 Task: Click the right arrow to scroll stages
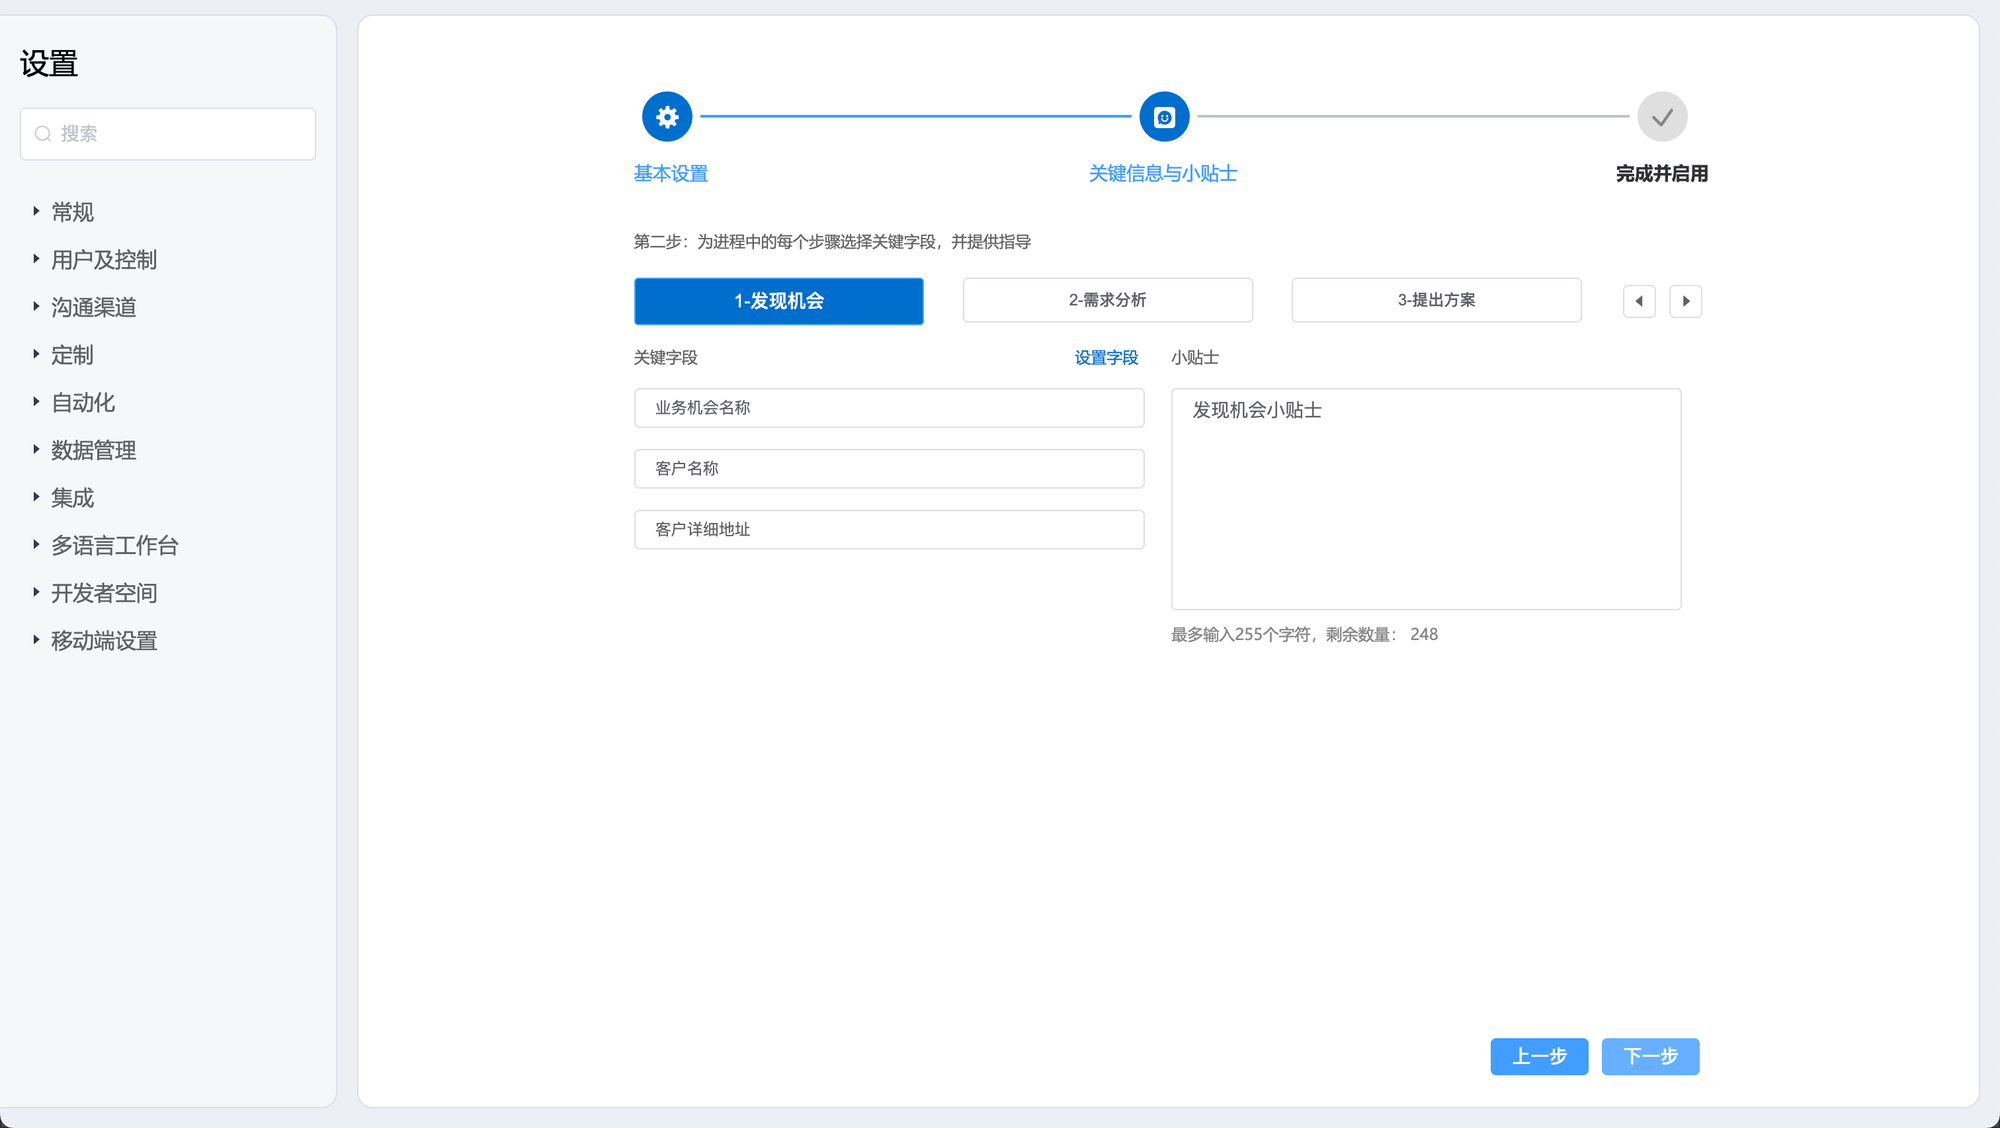pyautogui.click(x=1686, y=301)
